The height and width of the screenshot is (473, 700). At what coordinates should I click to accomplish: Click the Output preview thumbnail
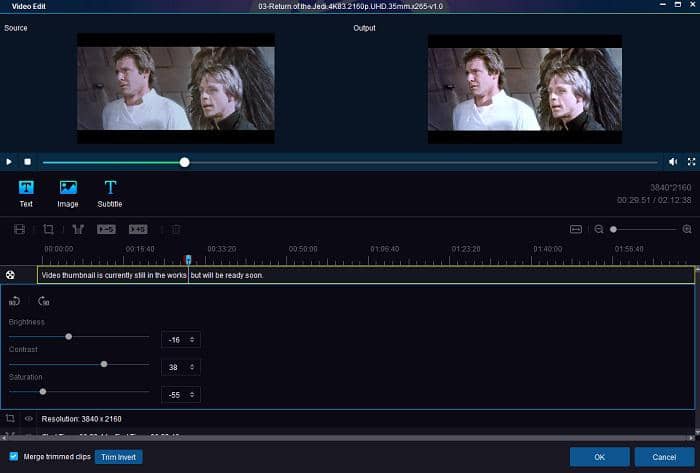click(x=525, y=89)
